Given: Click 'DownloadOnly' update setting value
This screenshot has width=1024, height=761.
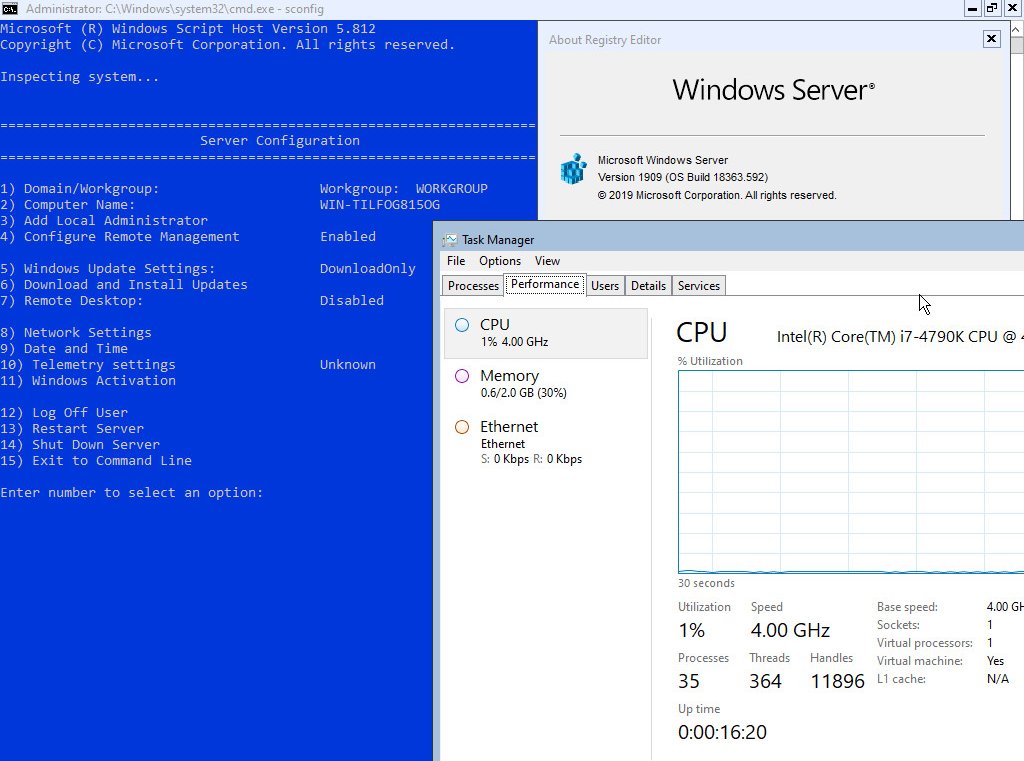Looking at the screenshot, I should (x=368, y=268).
